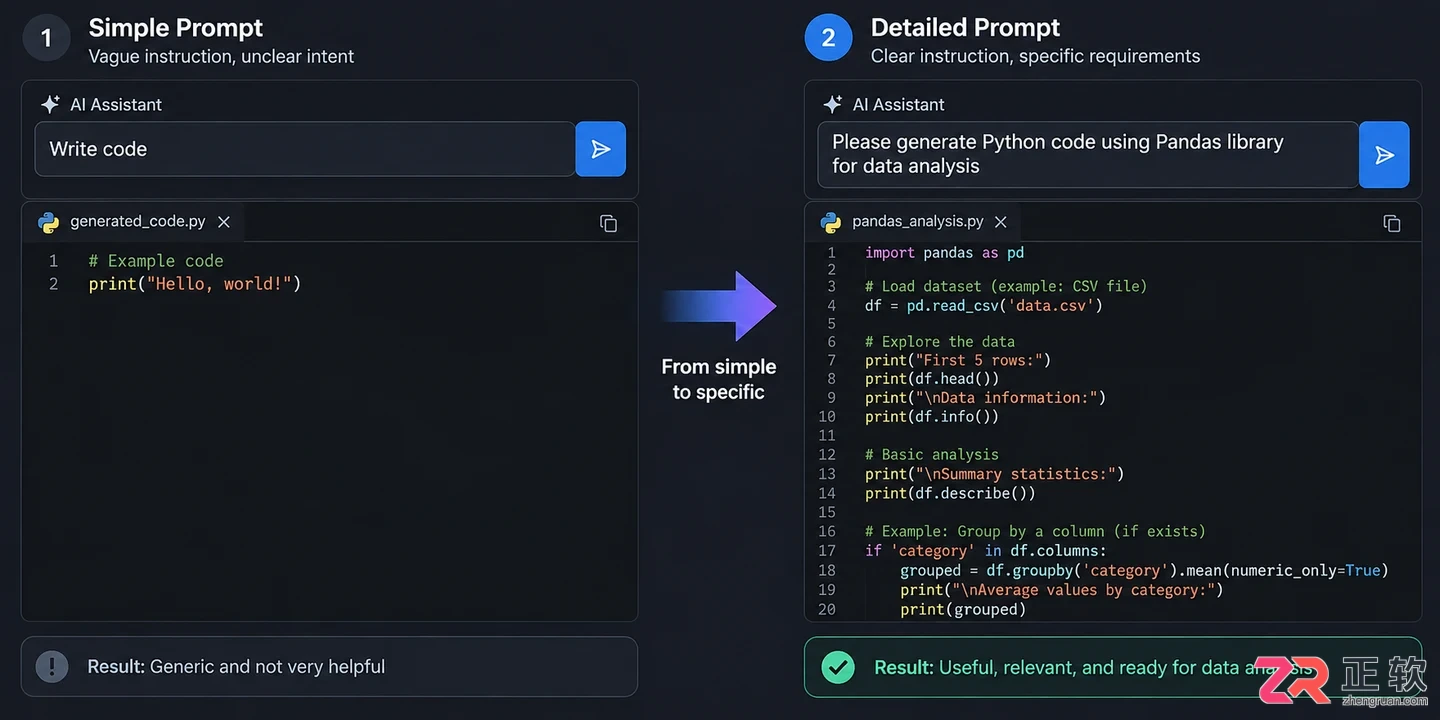Click "Result: Generic and not very helpful" text
Viewport: 1440px width, 720px height.
pyautogui.click(x=236, y=667)
